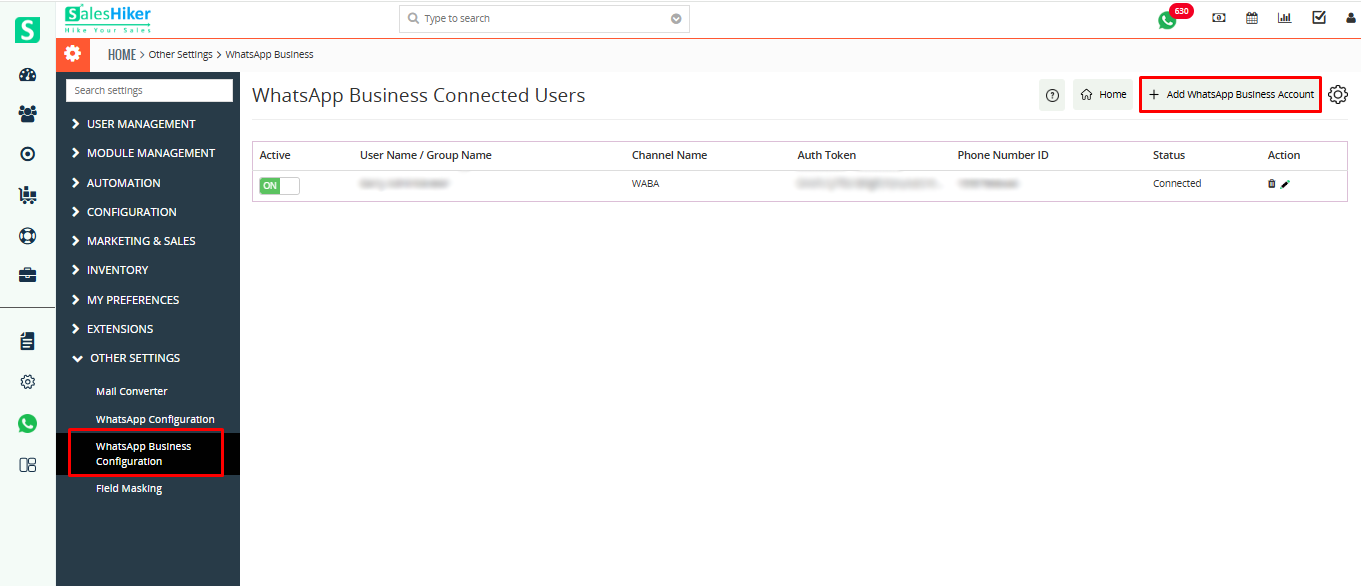Open the Reports bar chart icon

tap(1284, 17)
